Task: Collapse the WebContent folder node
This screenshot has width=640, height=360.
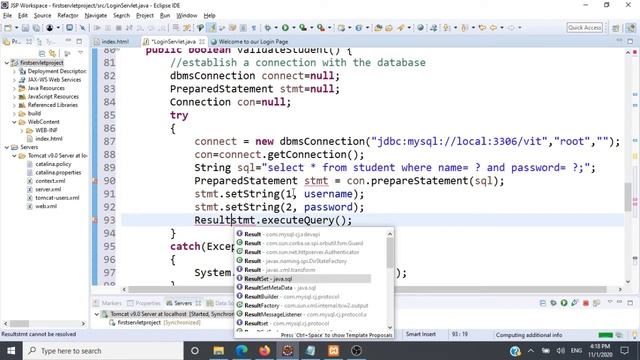Action: tap(15, 122)
